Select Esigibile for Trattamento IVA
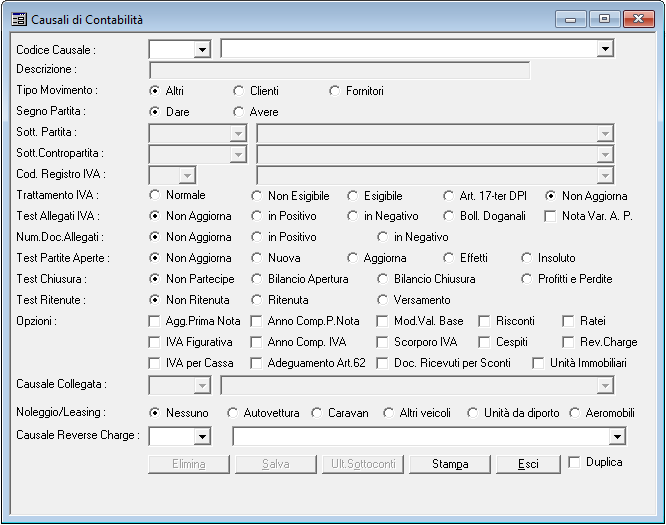 353,196
